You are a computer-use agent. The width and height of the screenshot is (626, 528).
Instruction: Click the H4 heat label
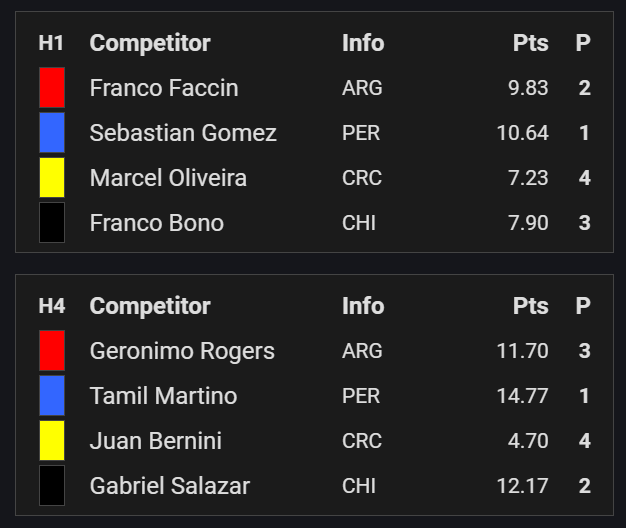[x=52, y=306]
